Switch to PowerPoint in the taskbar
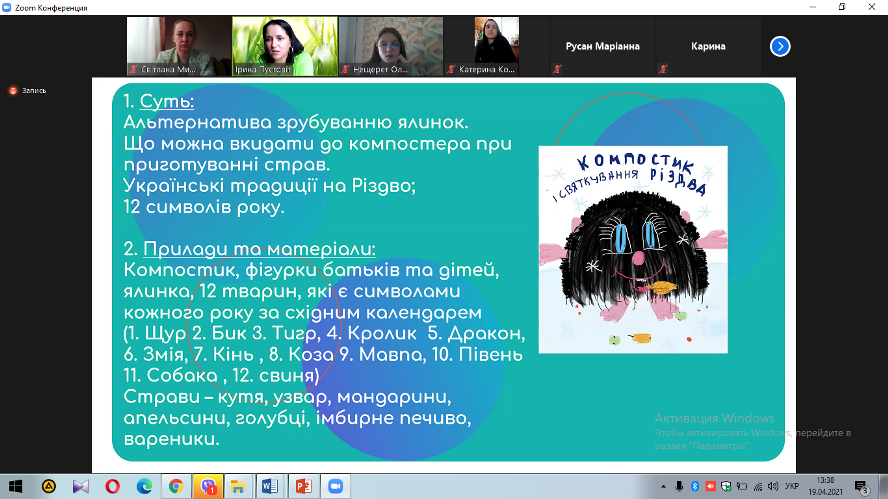The image size is (888, 499). [303, 486]
